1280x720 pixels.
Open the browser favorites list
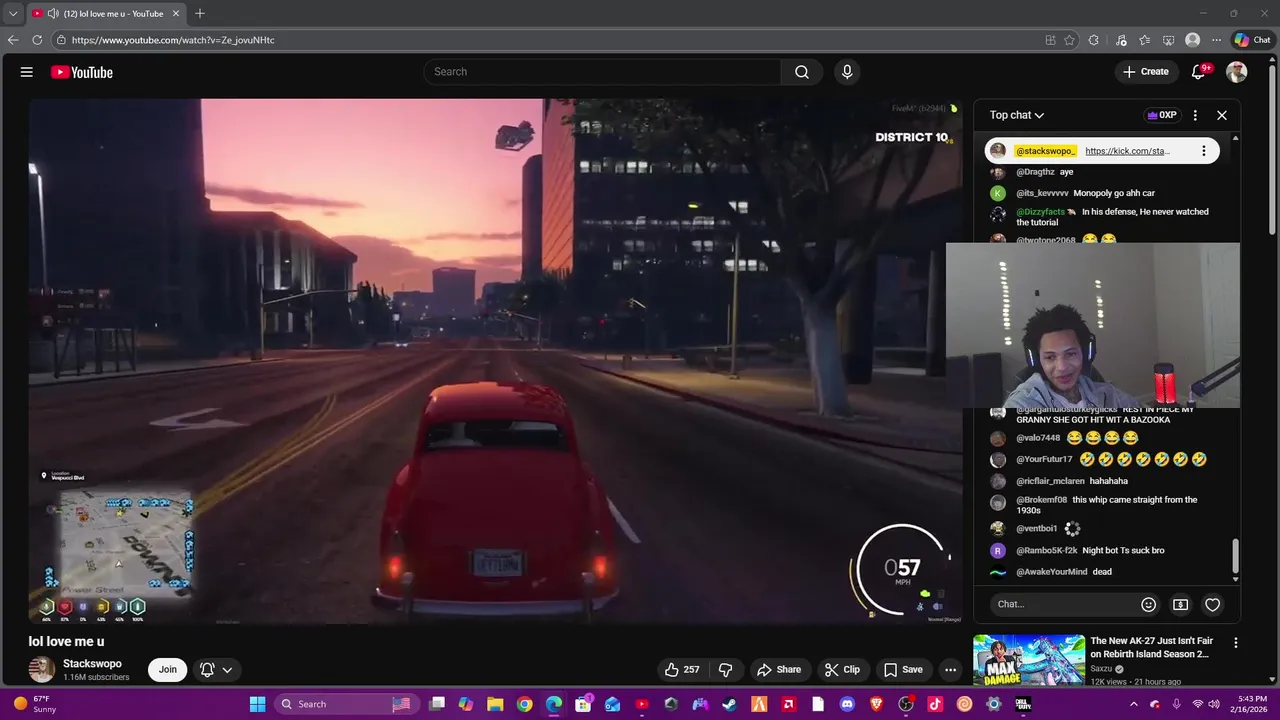(1144, 40)
